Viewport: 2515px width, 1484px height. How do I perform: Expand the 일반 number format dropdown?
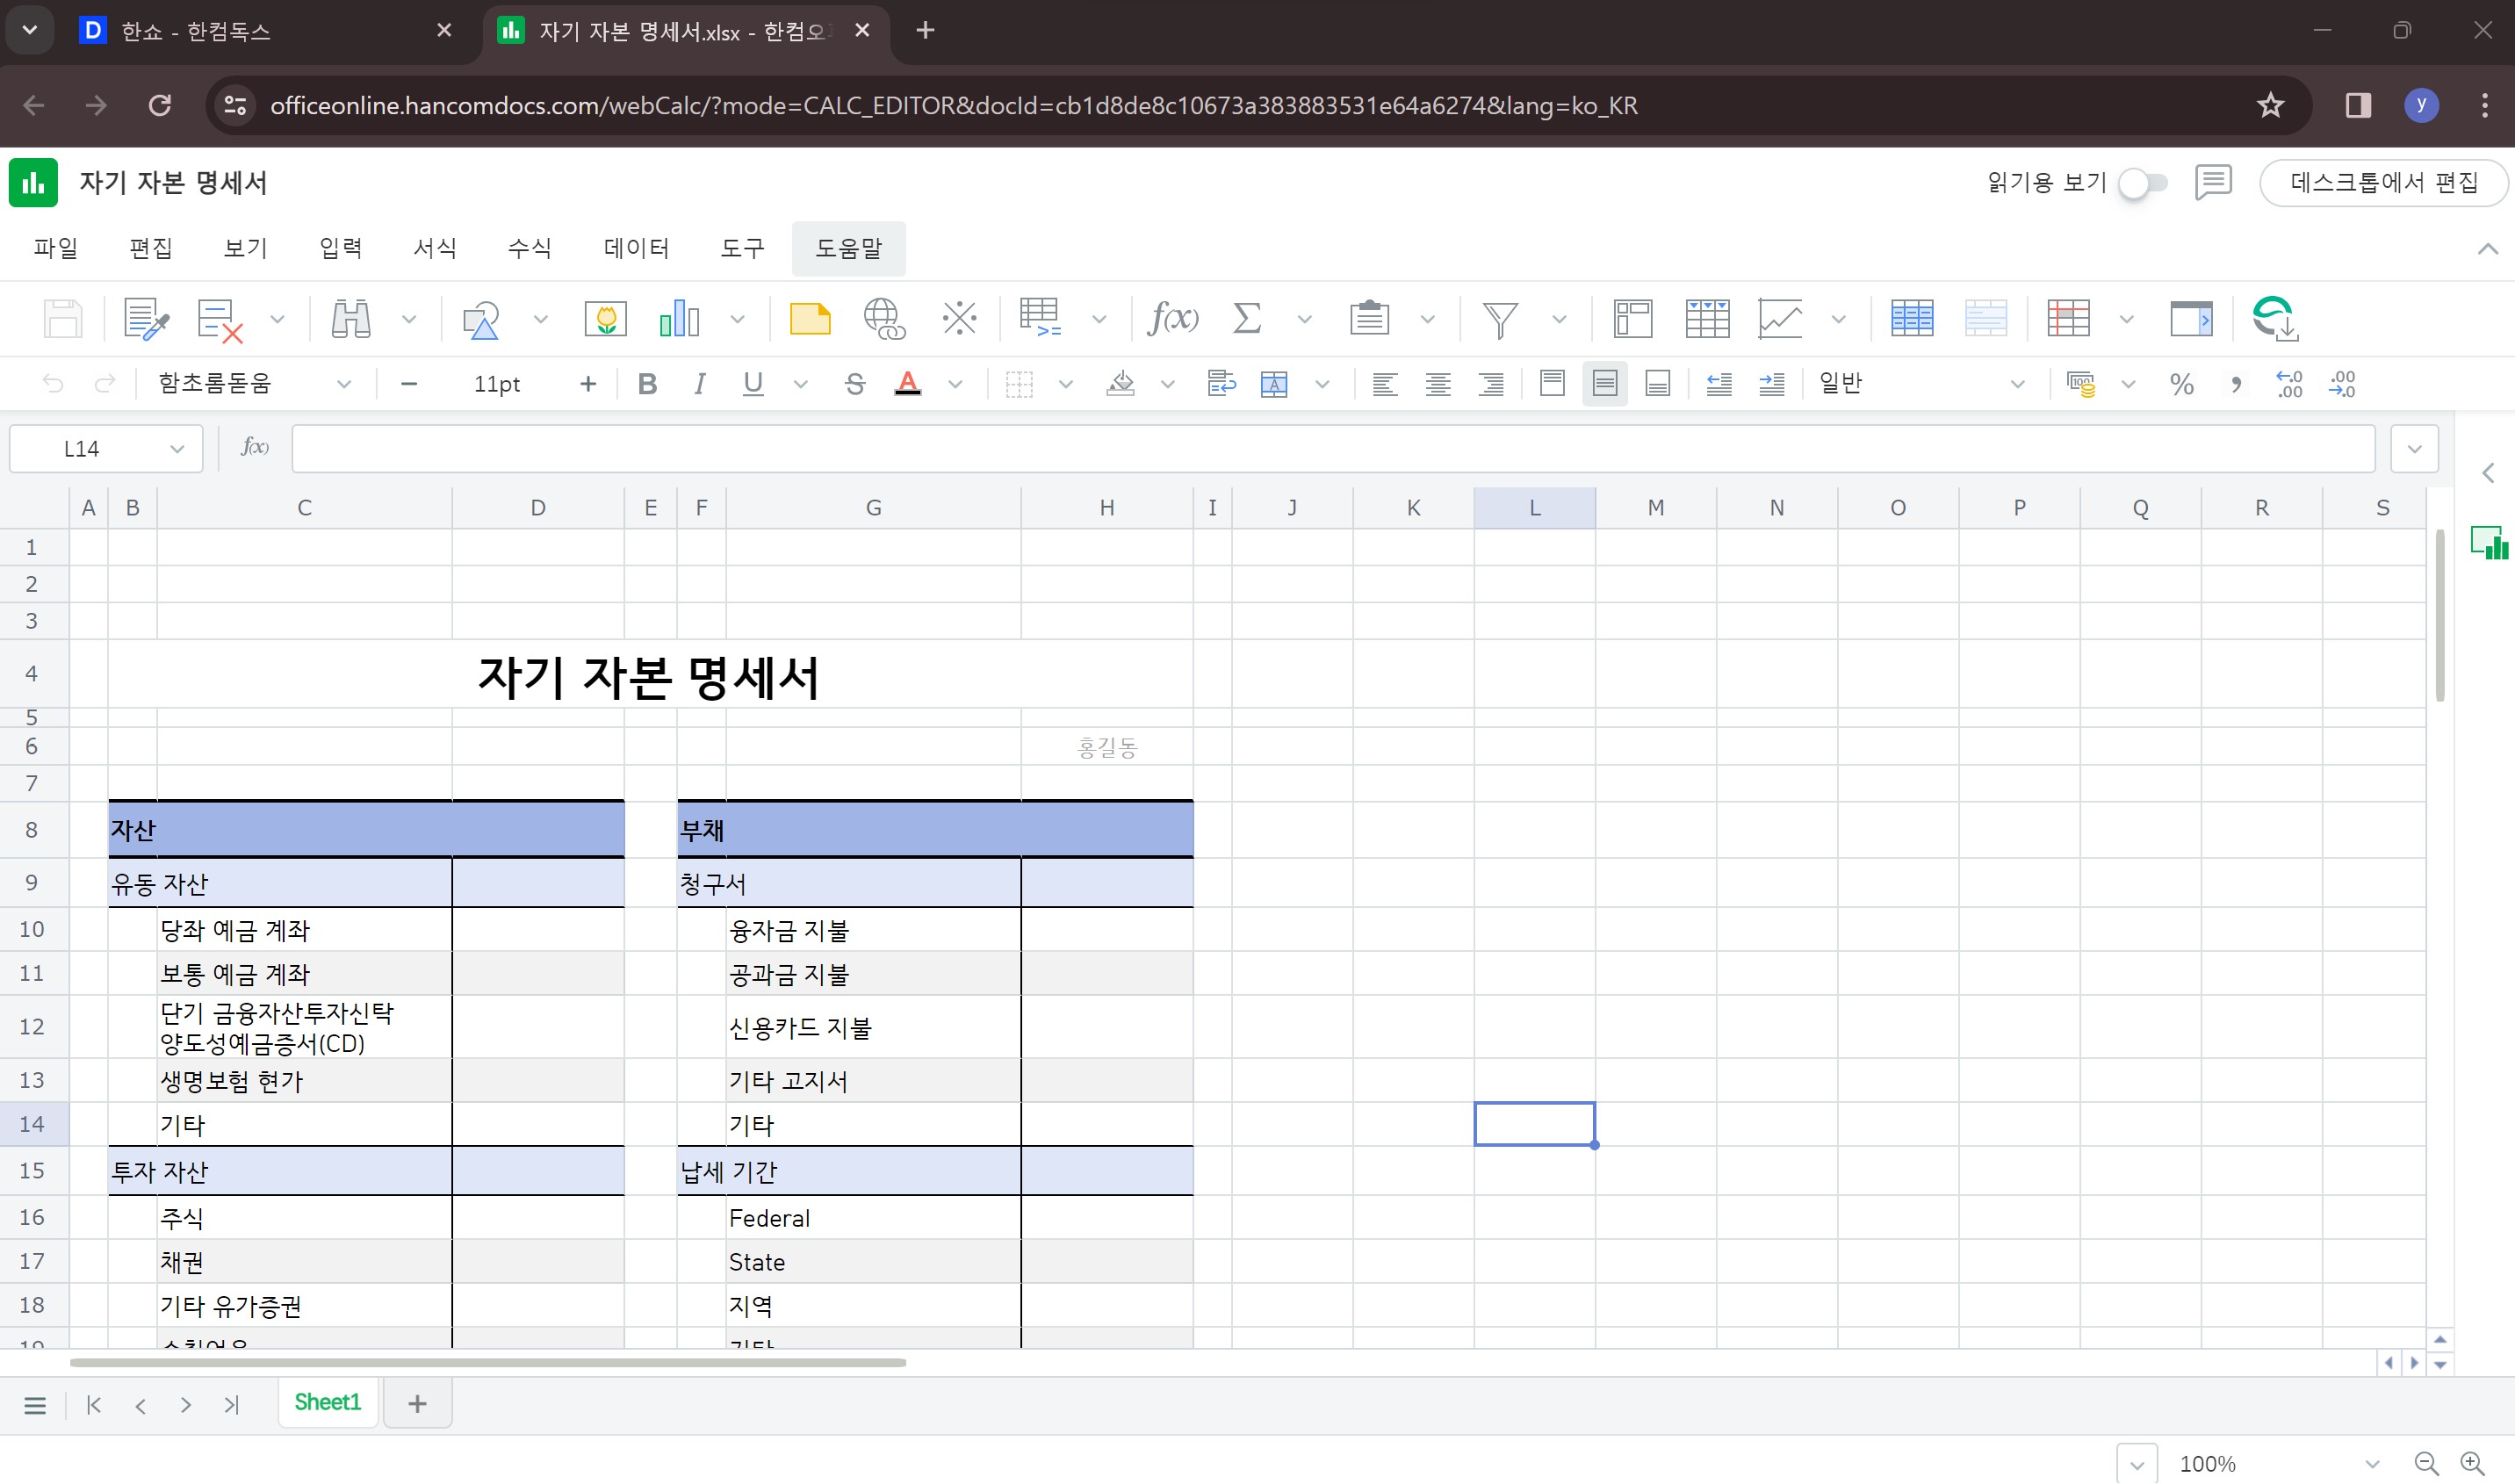[2016, 384]
